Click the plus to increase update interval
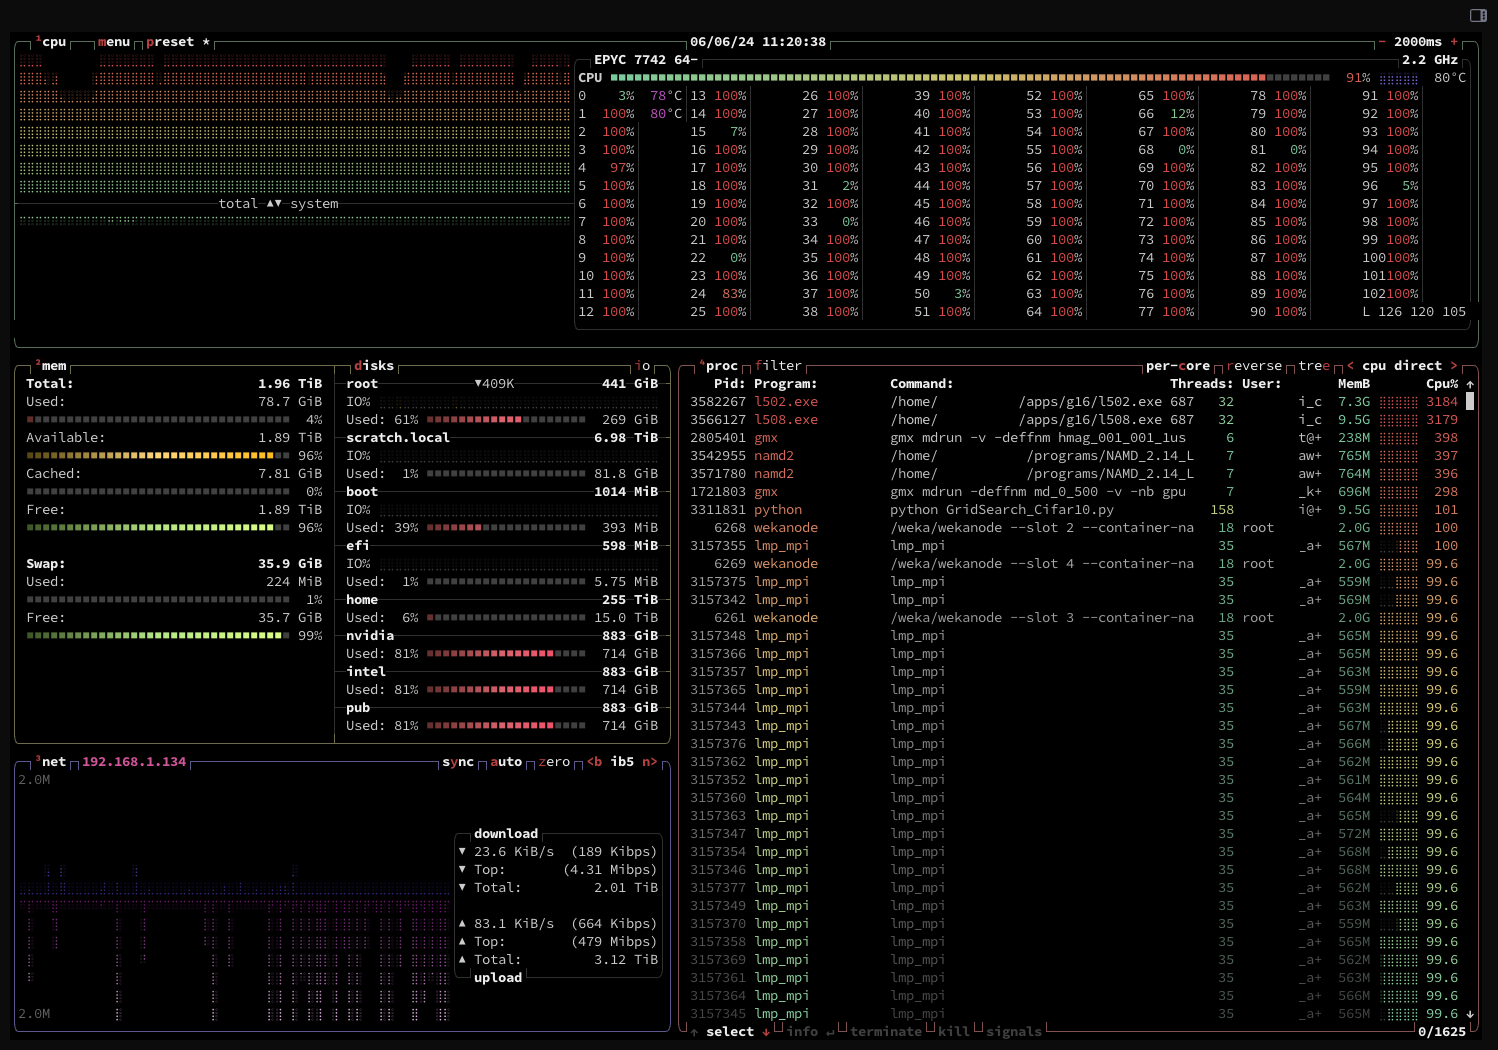1498x1050 pixels. 1454,42
